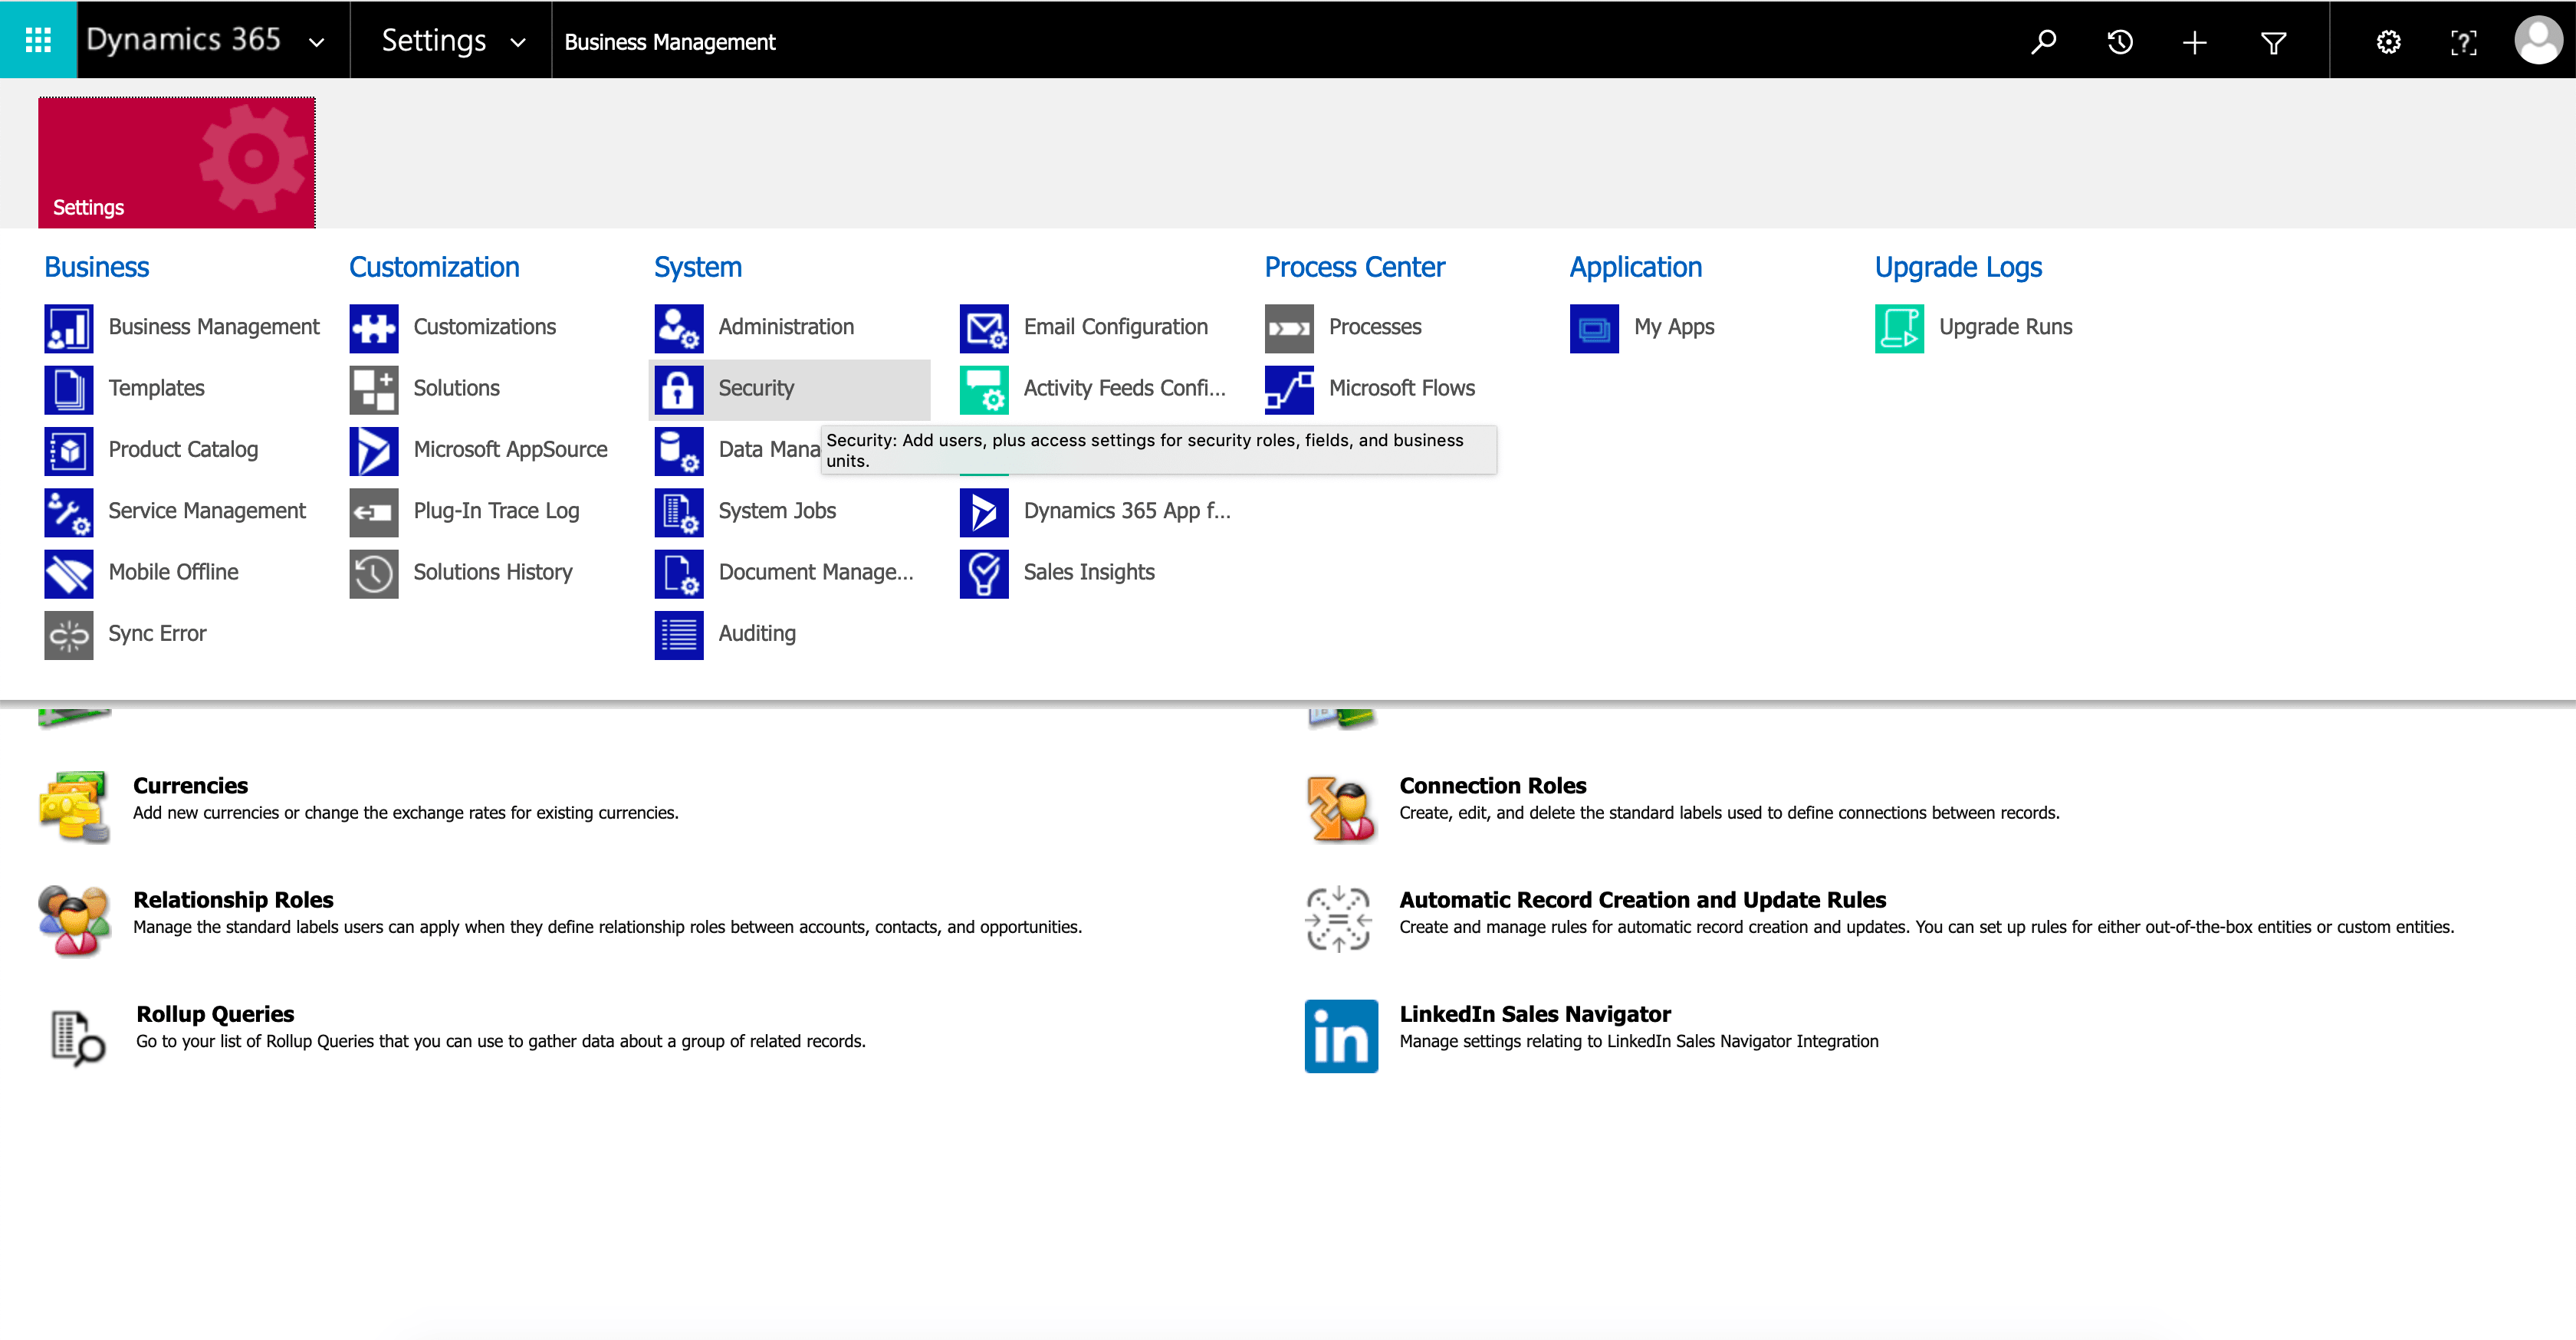This screenshot has width=2576, height=1340.
Task: Click the Relationship Roles people icon
Action: pos(74,920)
